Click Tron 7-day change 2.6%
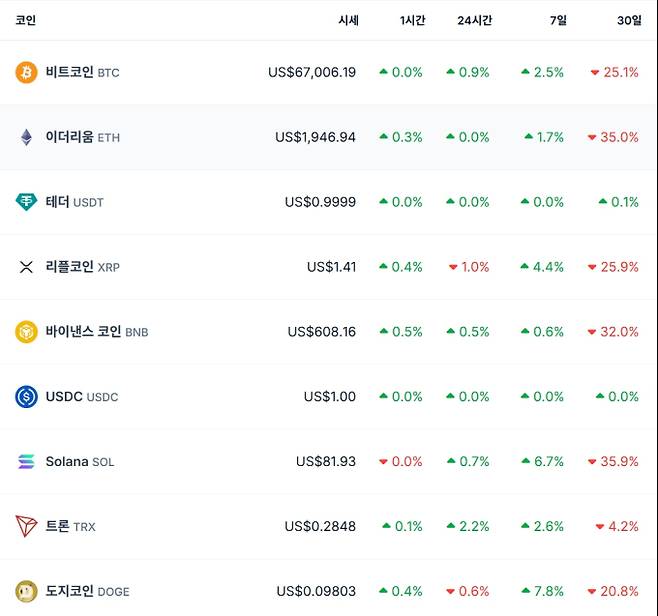658x616 pixels. click(x=542, y=526)
